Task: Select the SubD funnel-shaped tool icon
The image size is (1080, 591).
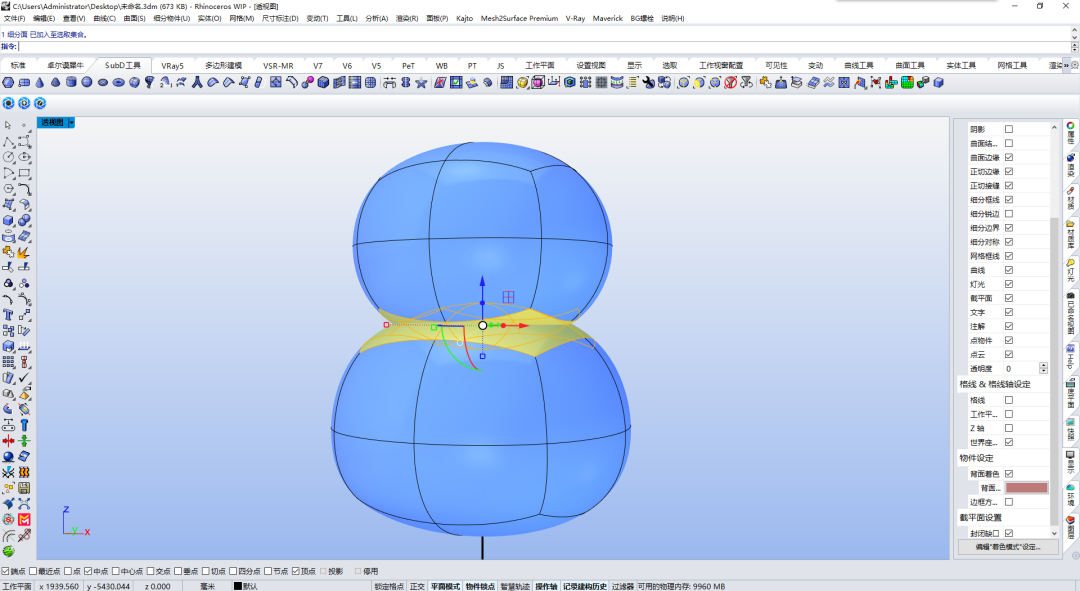Action: point(149,82)
